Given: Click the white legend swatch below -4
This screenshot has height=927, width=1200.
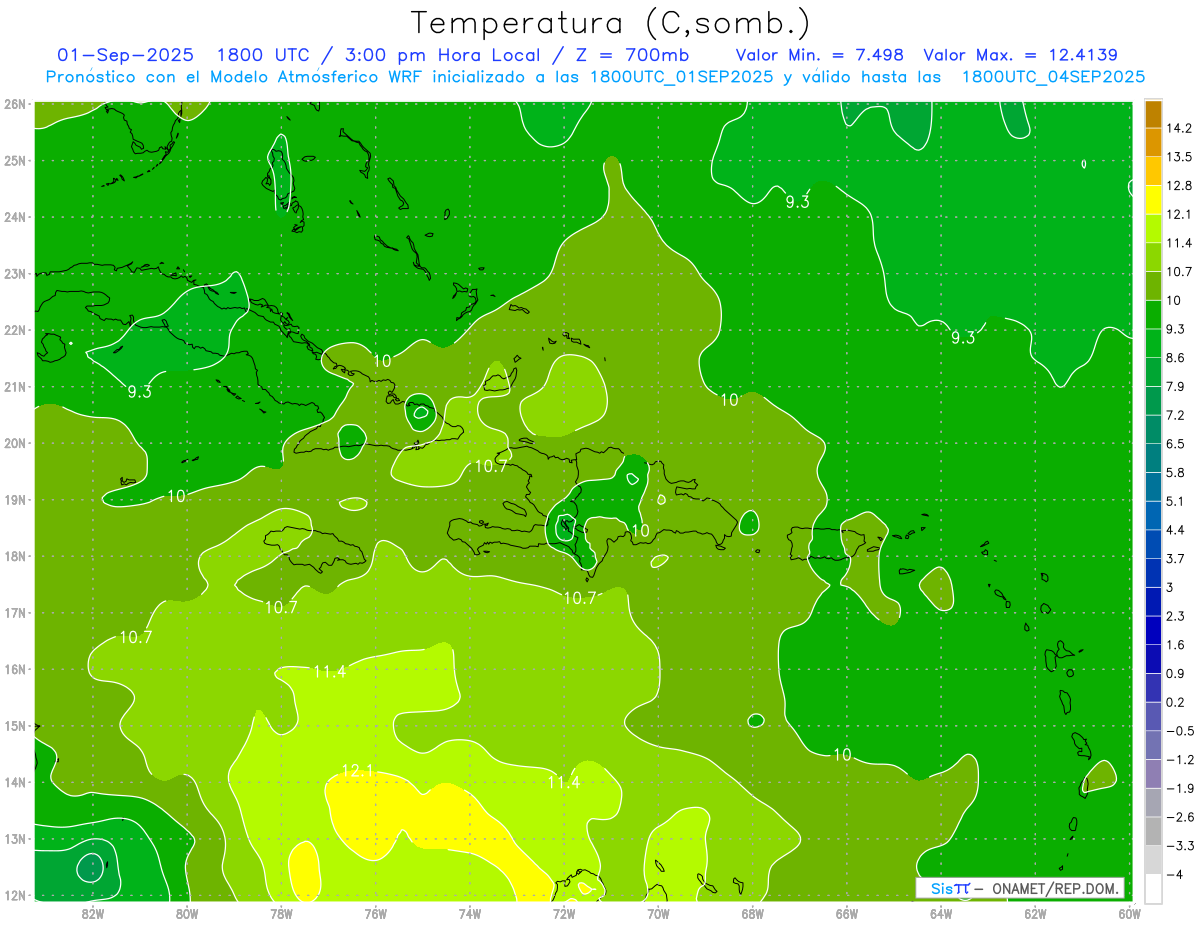Looking at the screenshot, I should (1153, 889).
